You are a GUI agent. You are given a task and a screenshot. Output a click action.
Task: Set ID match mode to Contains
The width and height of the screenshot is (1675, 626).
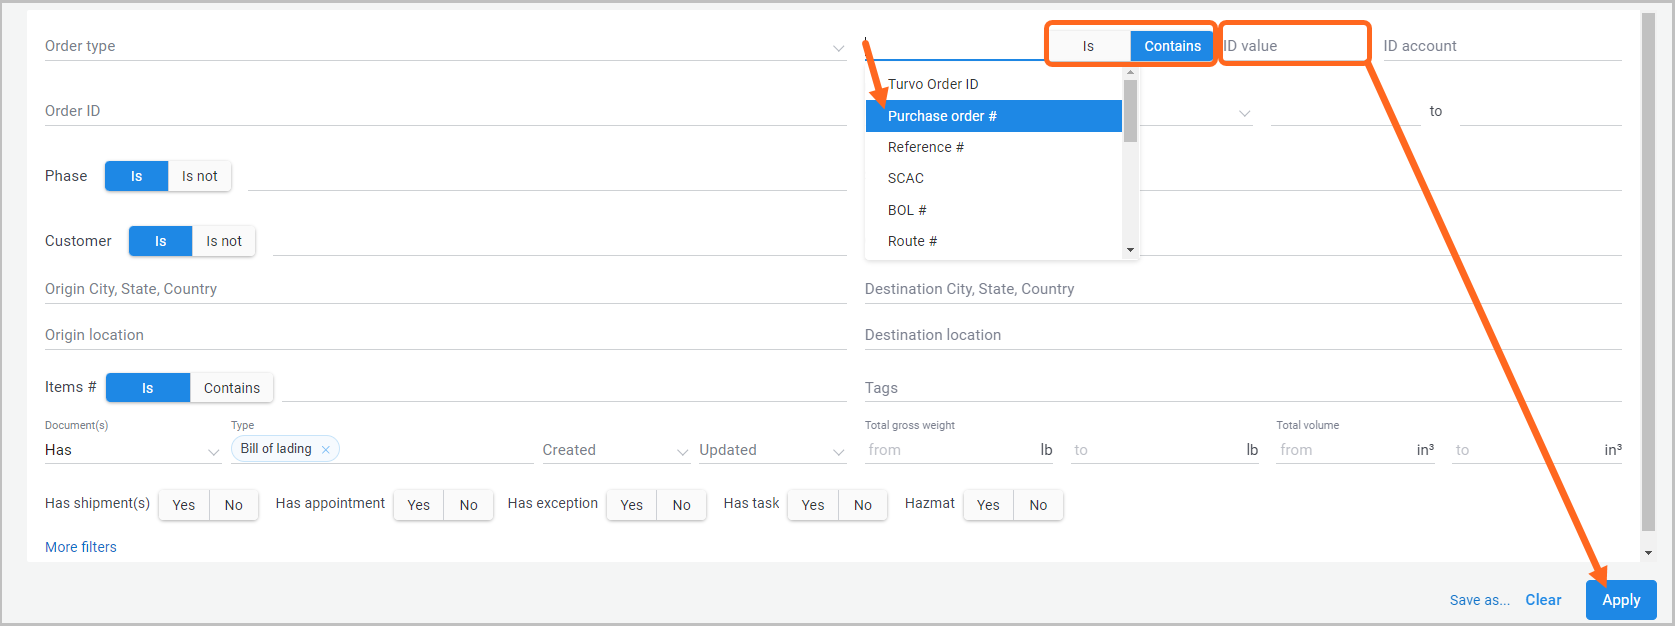point(1172,46)
